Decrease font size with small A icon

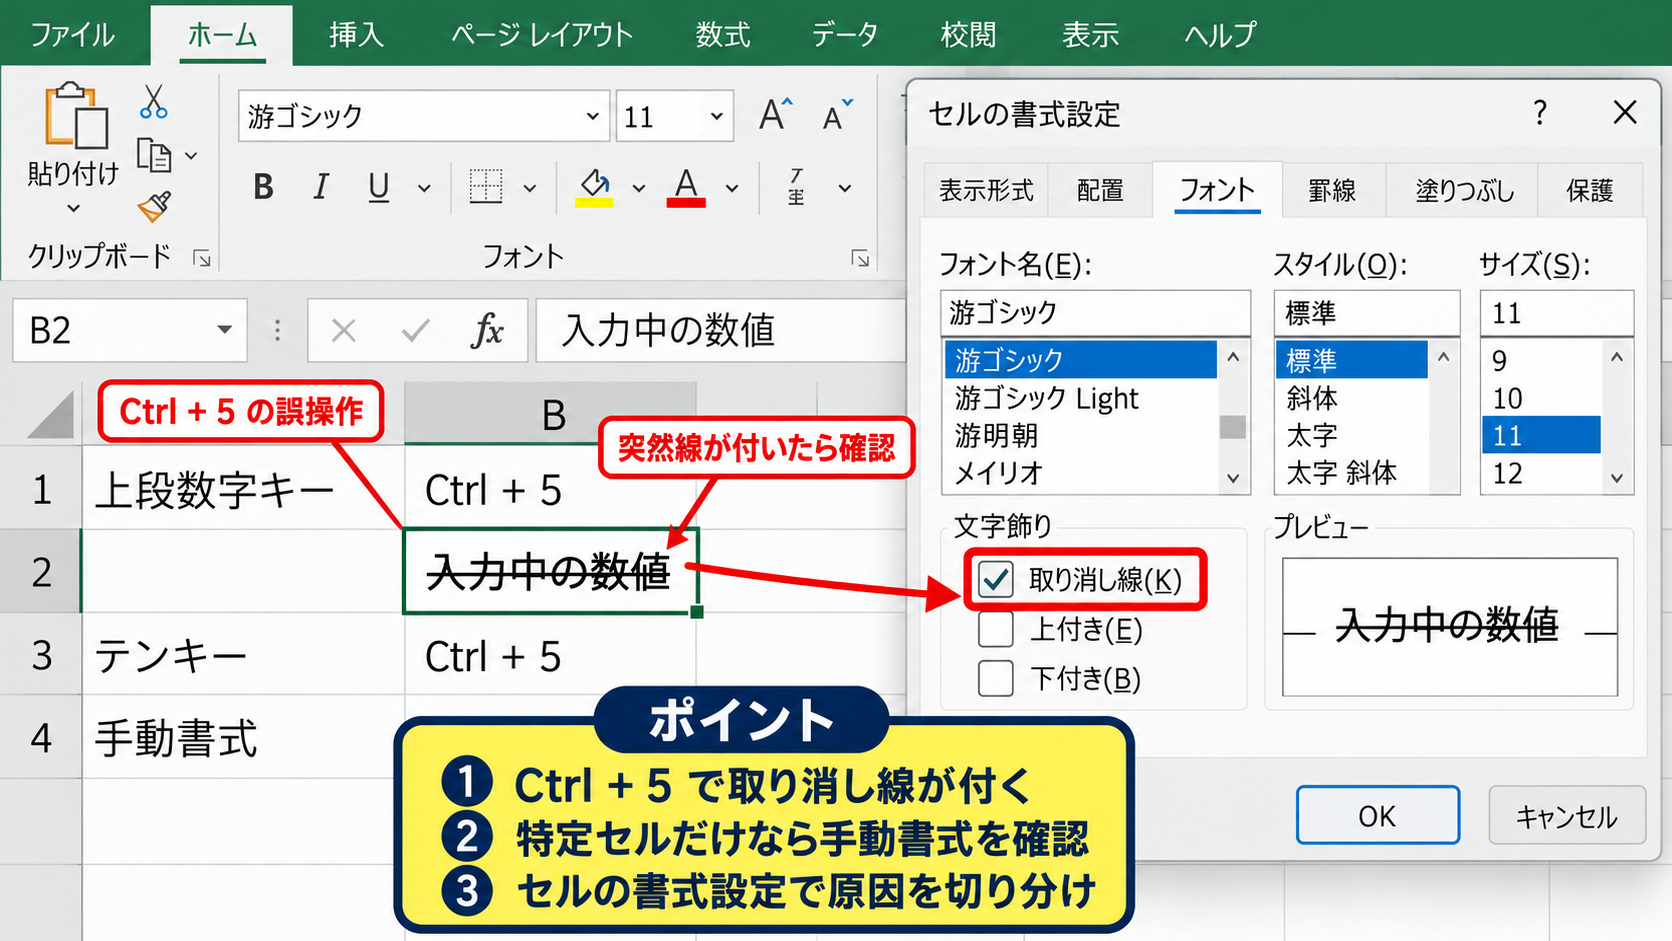point(838,116)
